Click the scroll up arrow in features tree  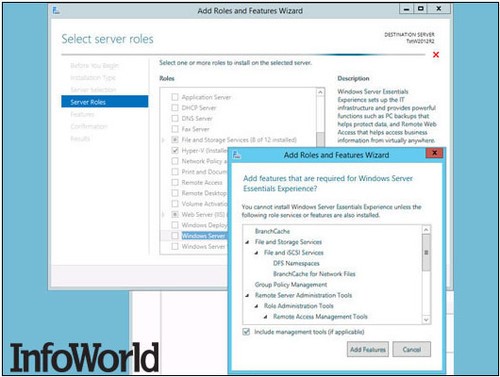pyautogui.click(x=426, y=230)
